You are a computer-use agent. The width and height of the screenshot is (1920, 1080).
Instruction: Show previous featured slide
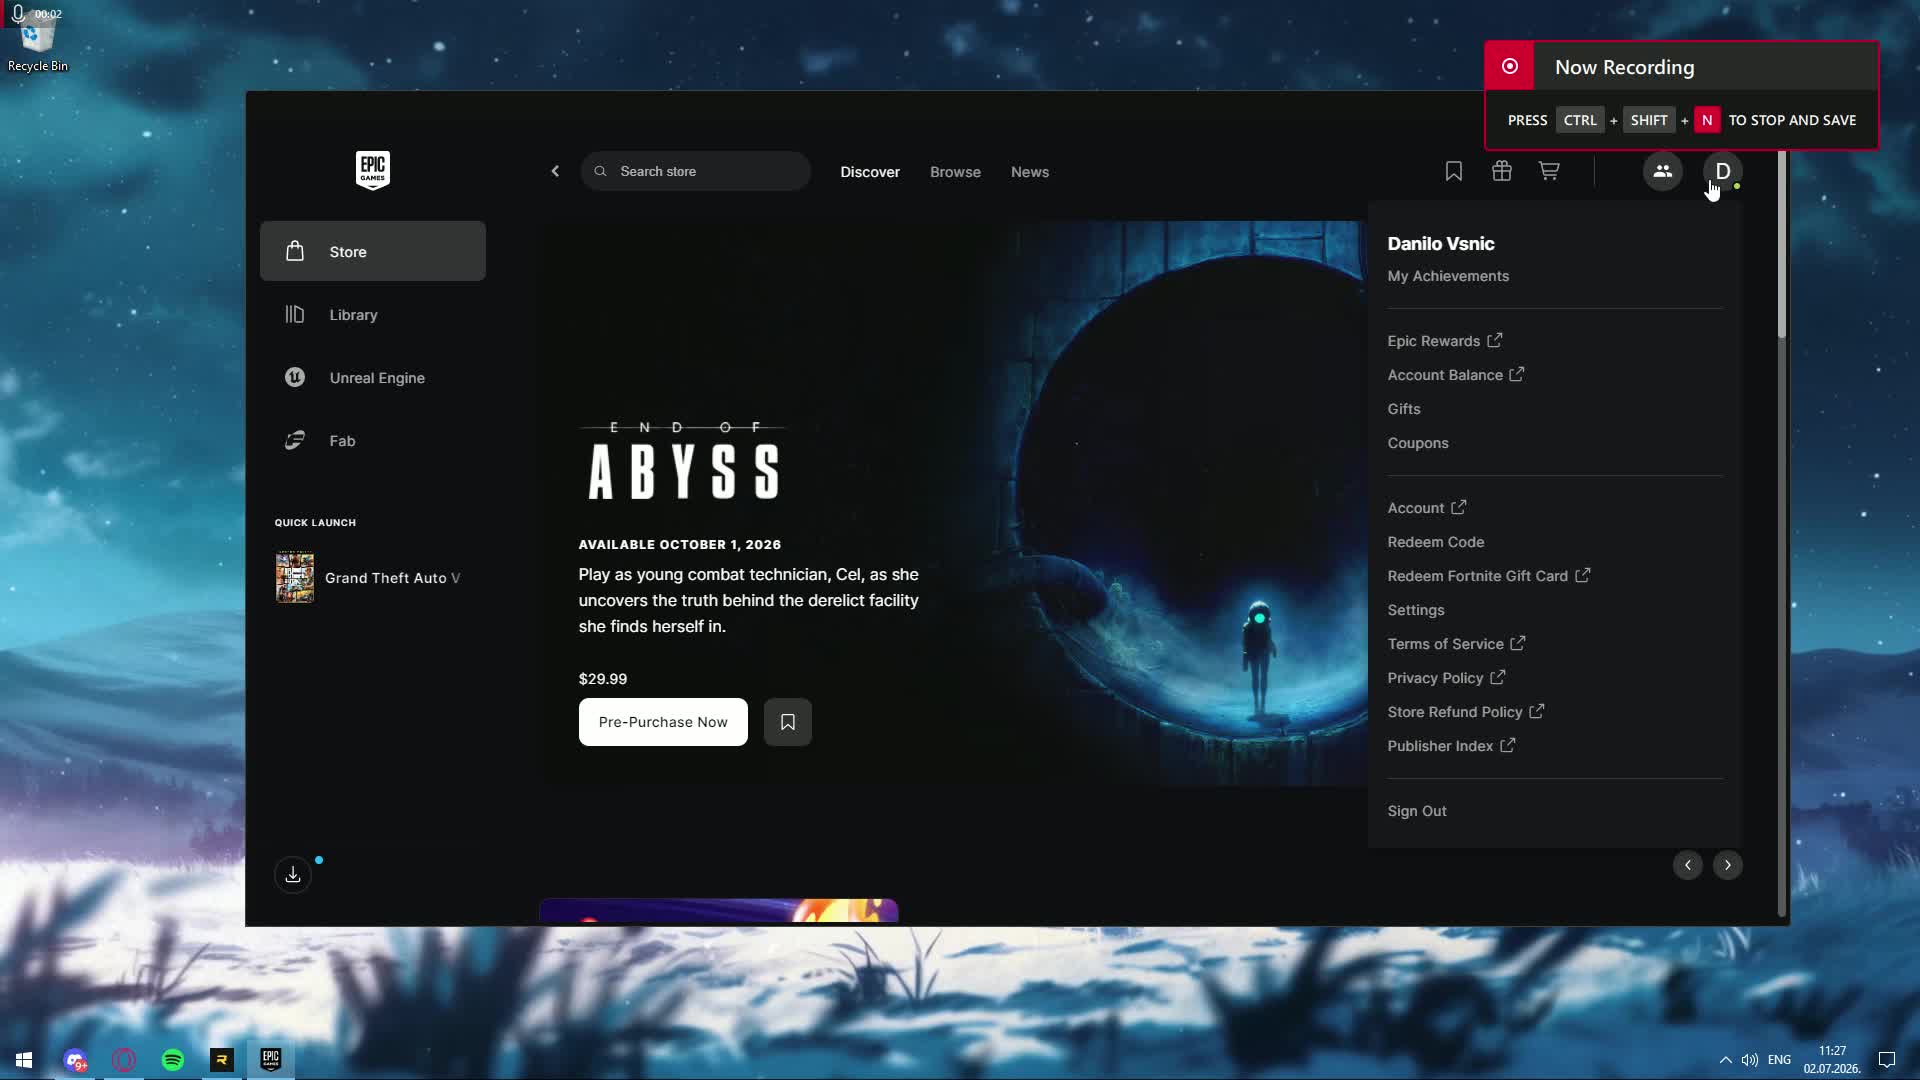(1687, 865)
